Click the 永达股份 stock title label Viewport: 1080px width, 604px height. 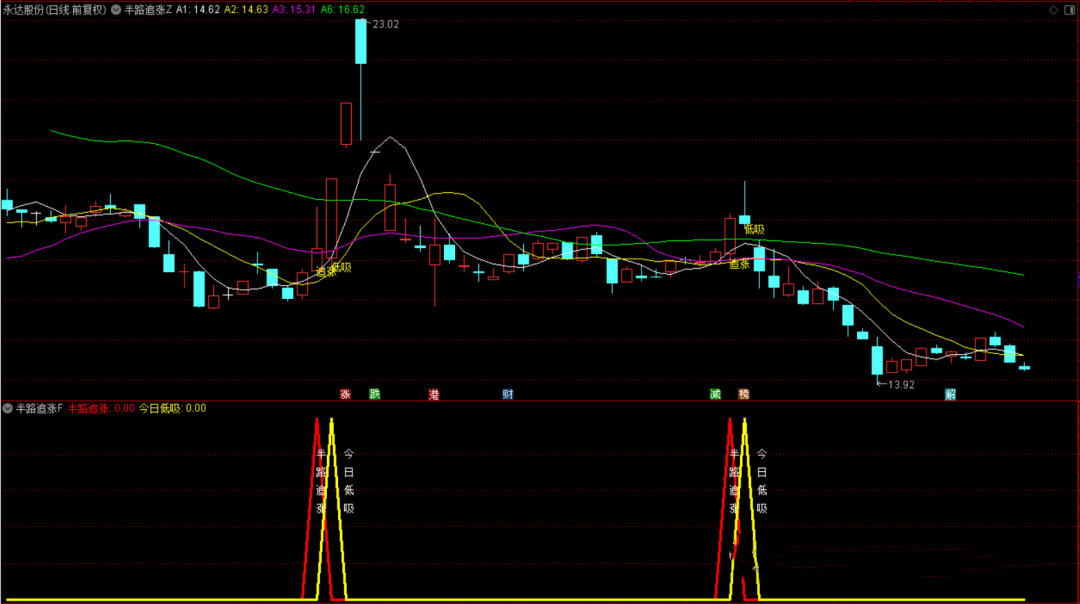click(54, 9)
